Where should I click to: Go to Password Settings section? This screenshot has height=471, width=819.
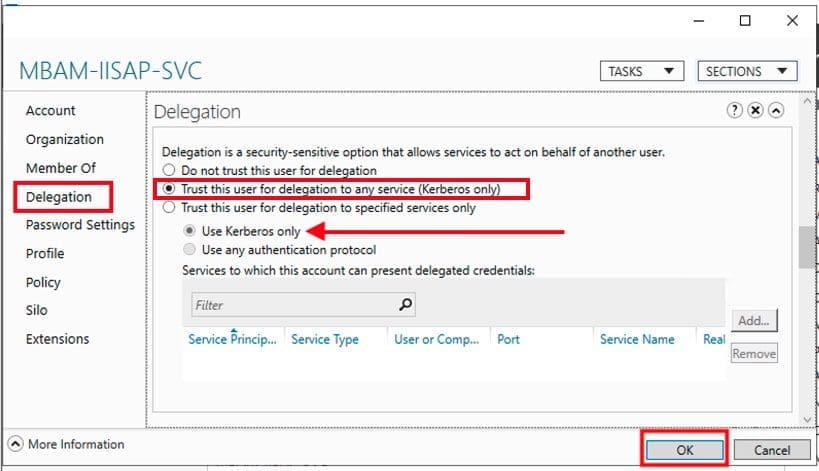coord(80,225)
